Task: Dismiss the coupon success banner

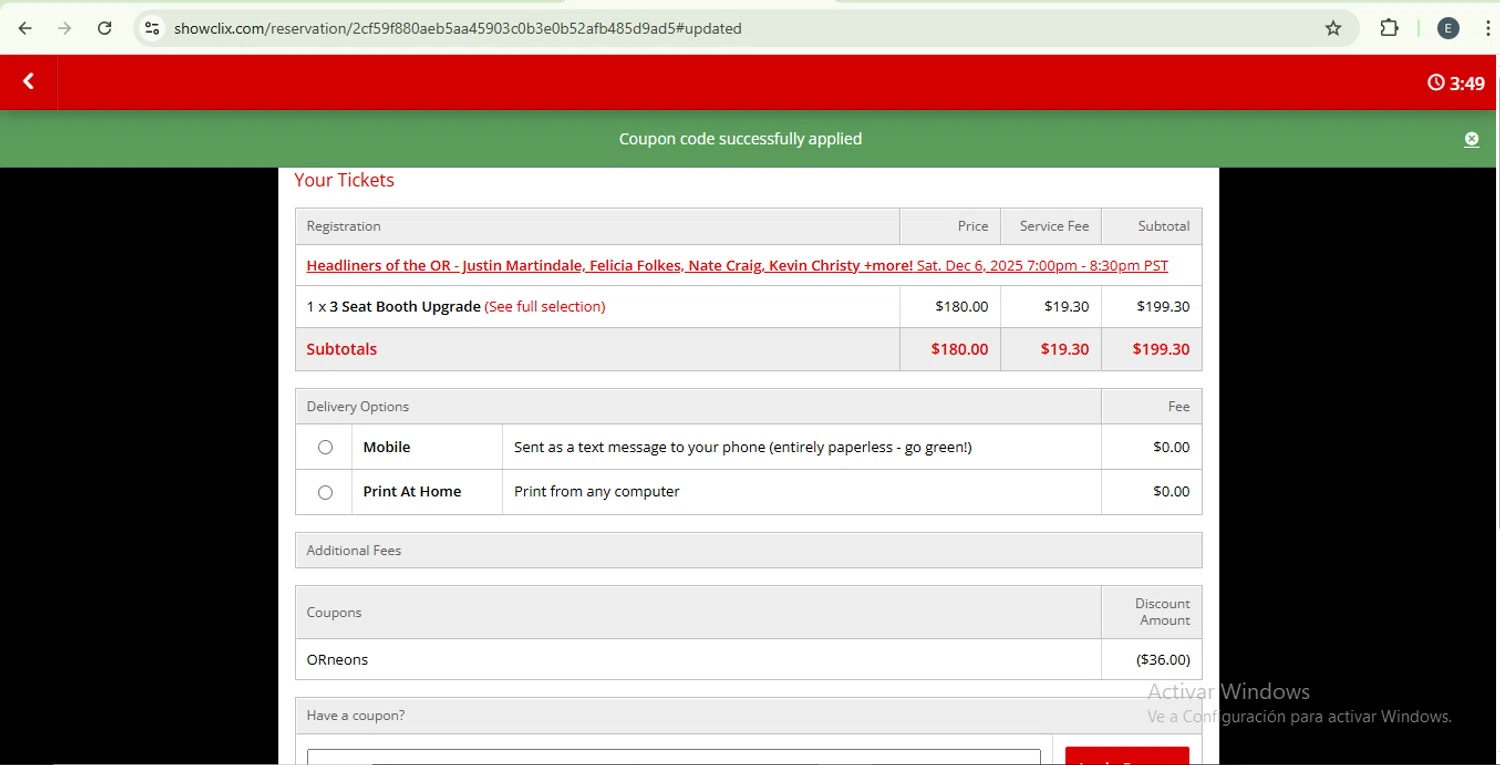Action: coord(1471,140)
